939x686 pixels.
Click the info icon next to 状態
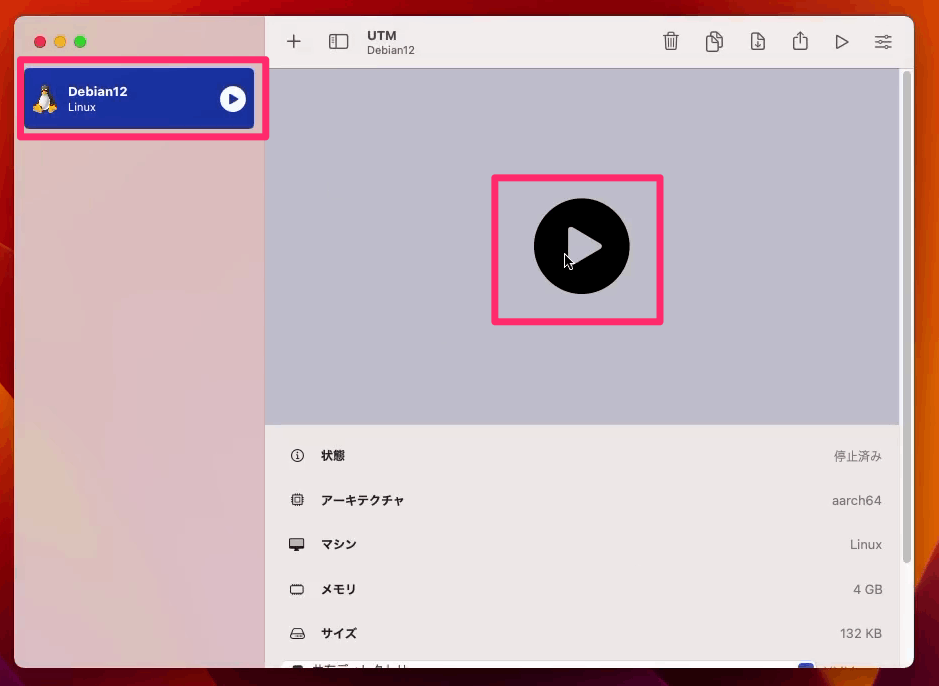297,456
